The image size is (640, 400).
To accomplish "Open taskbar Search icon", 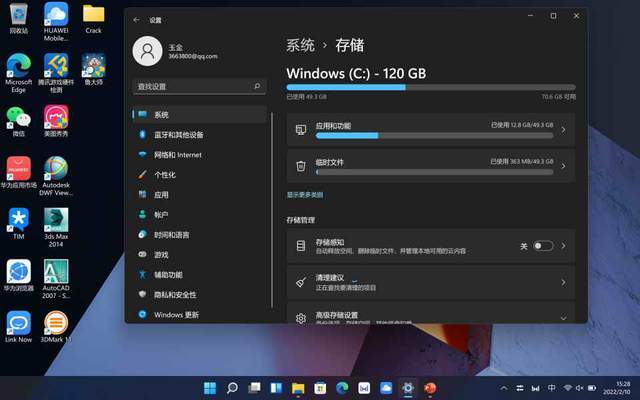I will pos(232,388).
